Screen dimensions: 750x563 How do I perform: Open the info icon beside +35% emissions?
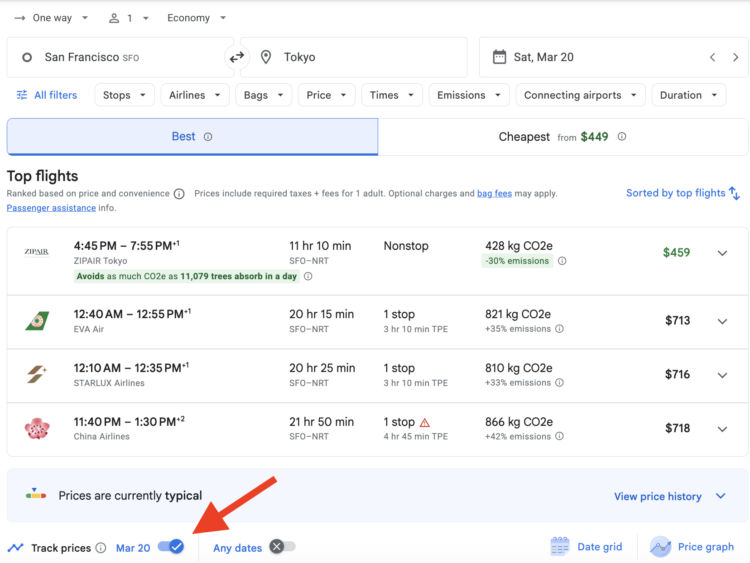coord(559,329)
